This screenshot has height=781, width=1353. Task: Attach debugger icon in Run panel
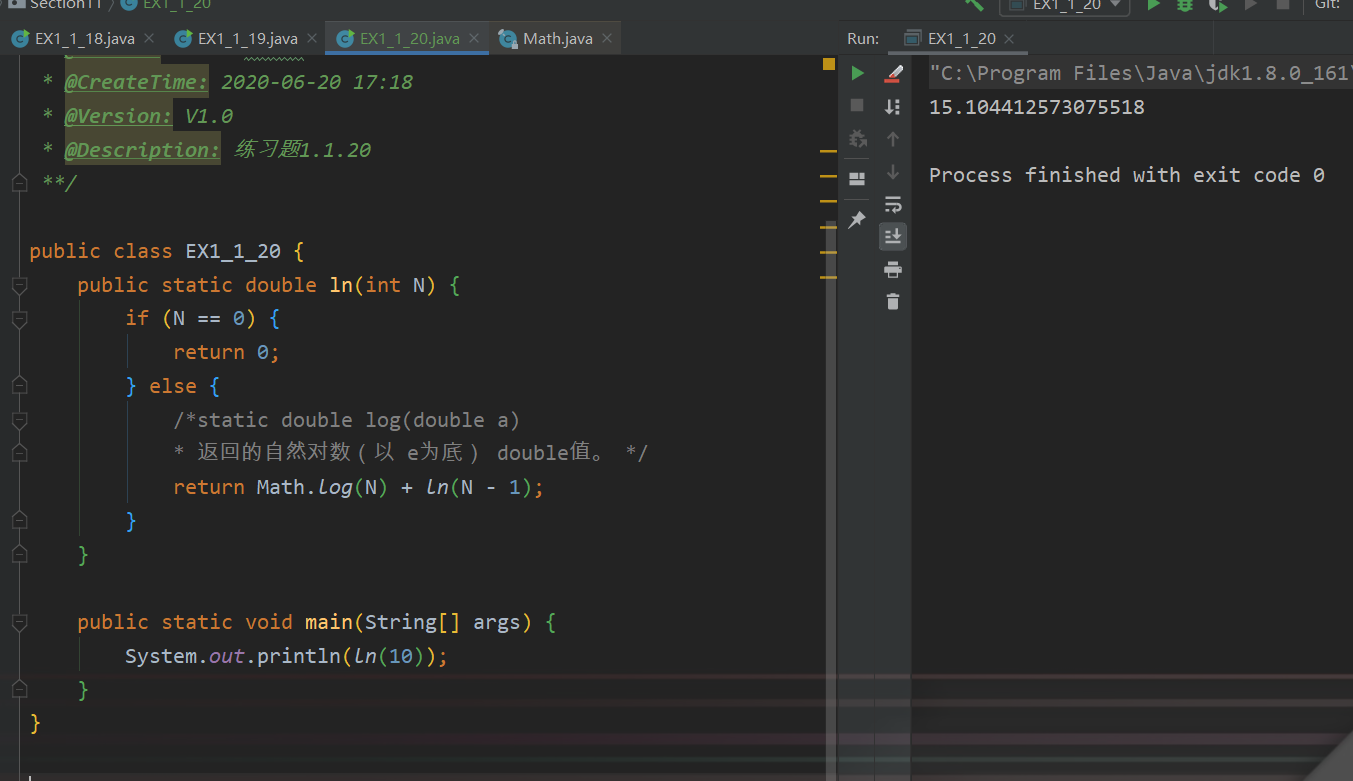pos(857,138)
